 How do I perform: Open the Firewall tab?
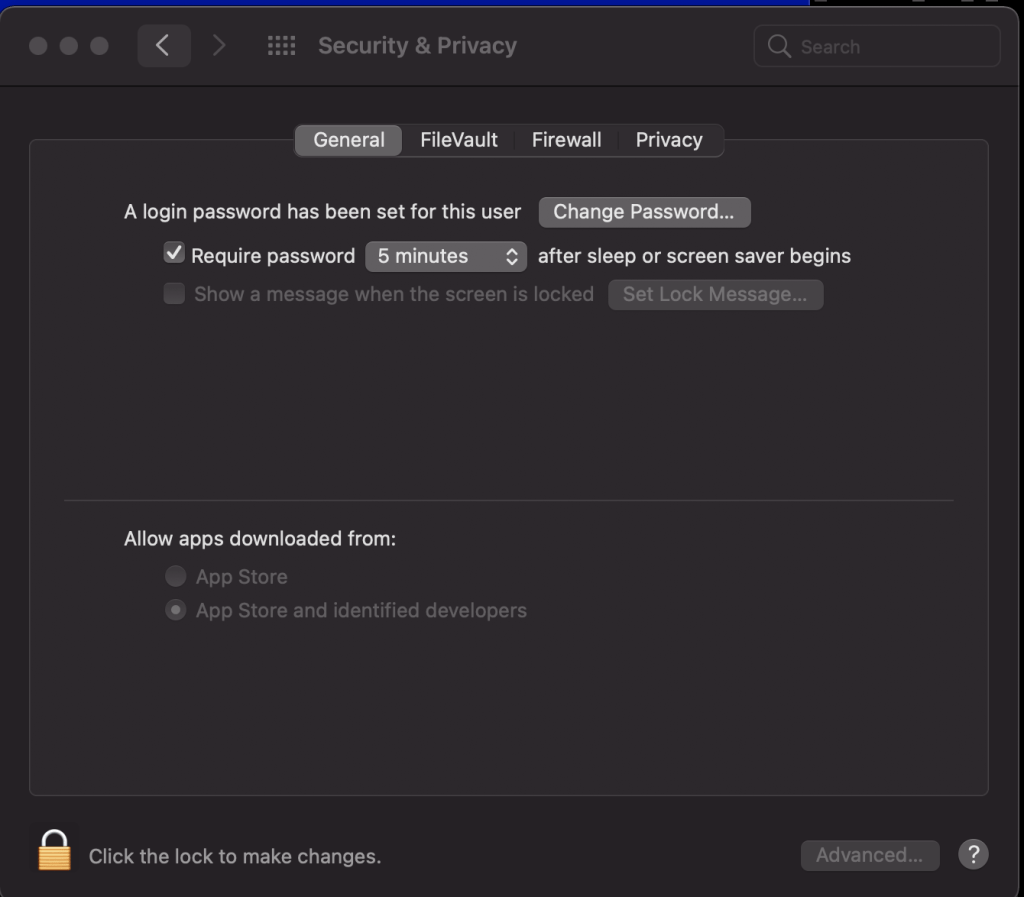566,140
